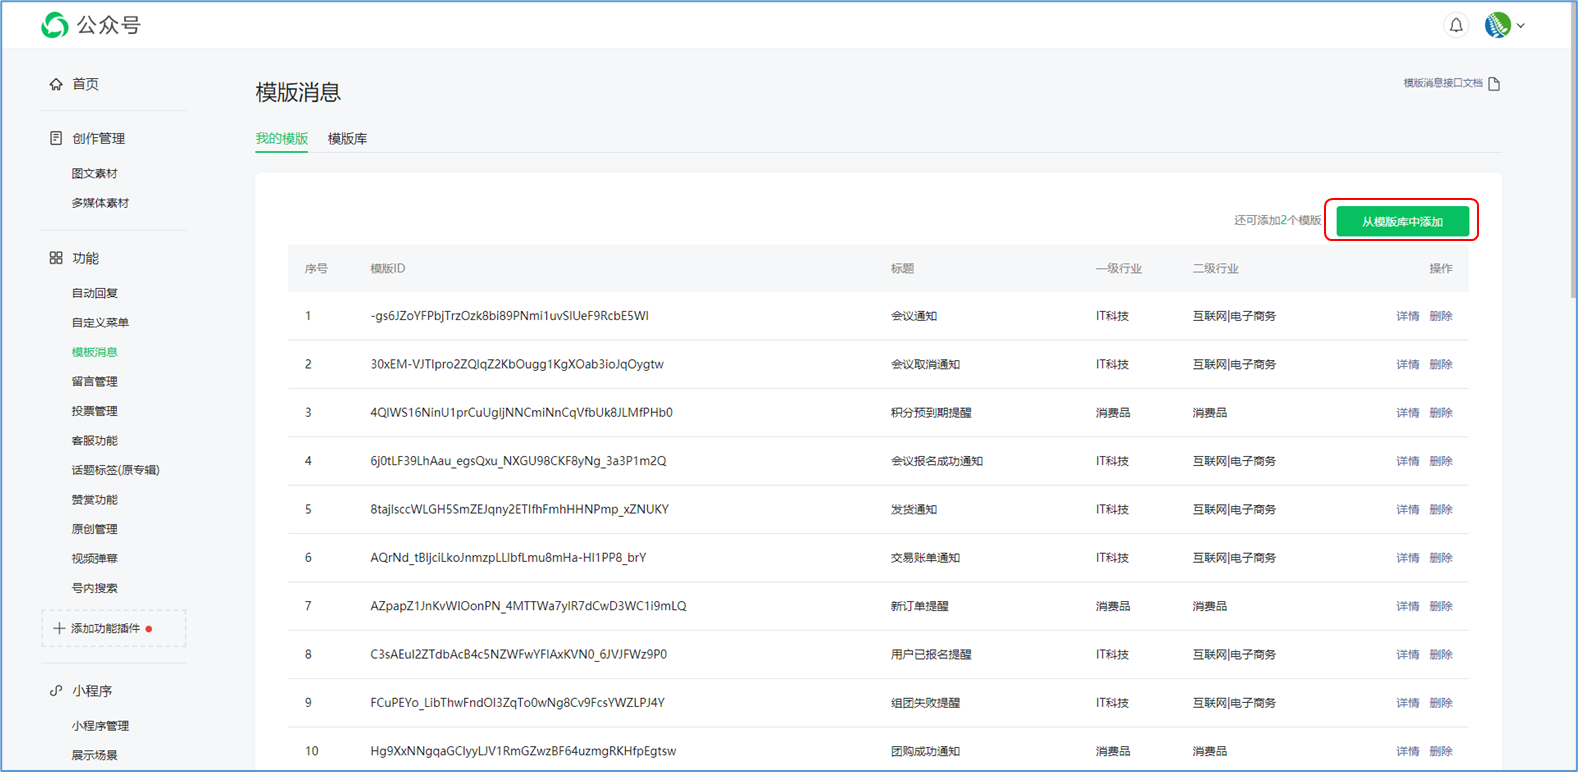Click the 功能 grid icon
The width and height of the screenshot is (1578, 772).
pyautogui.click(x=56, y=258)
